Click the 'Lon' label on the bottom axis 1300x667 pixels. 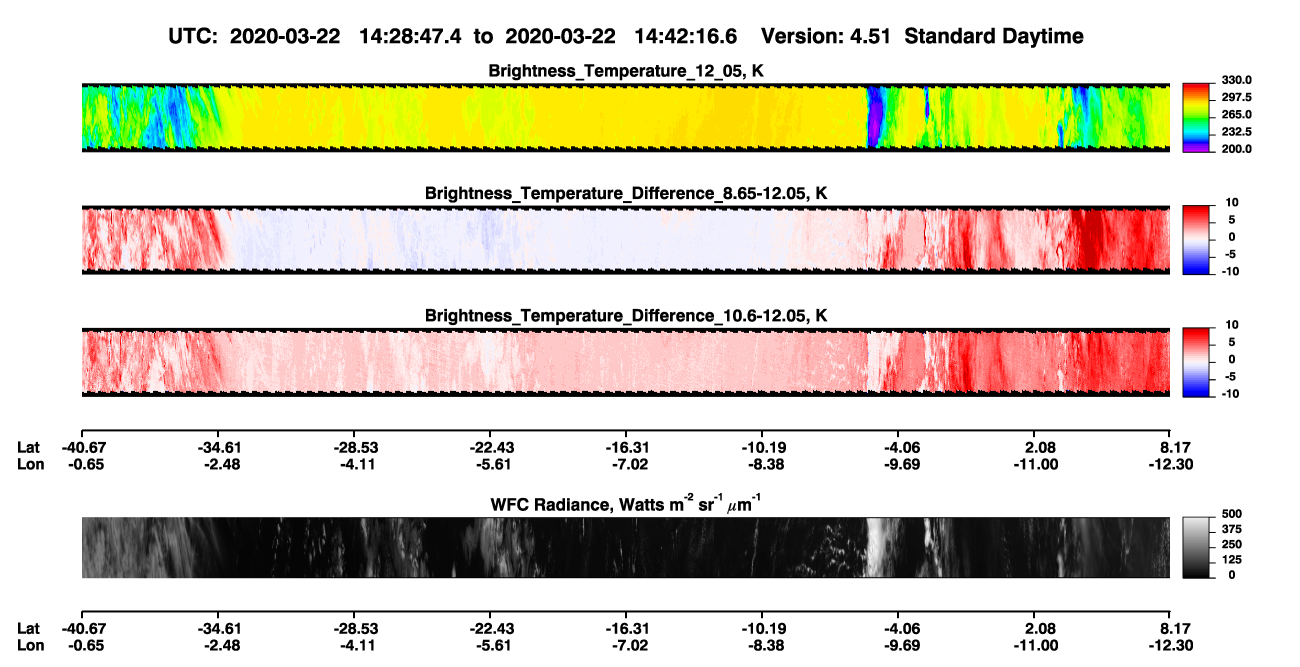pyautogui.click(x=29, y=645)
